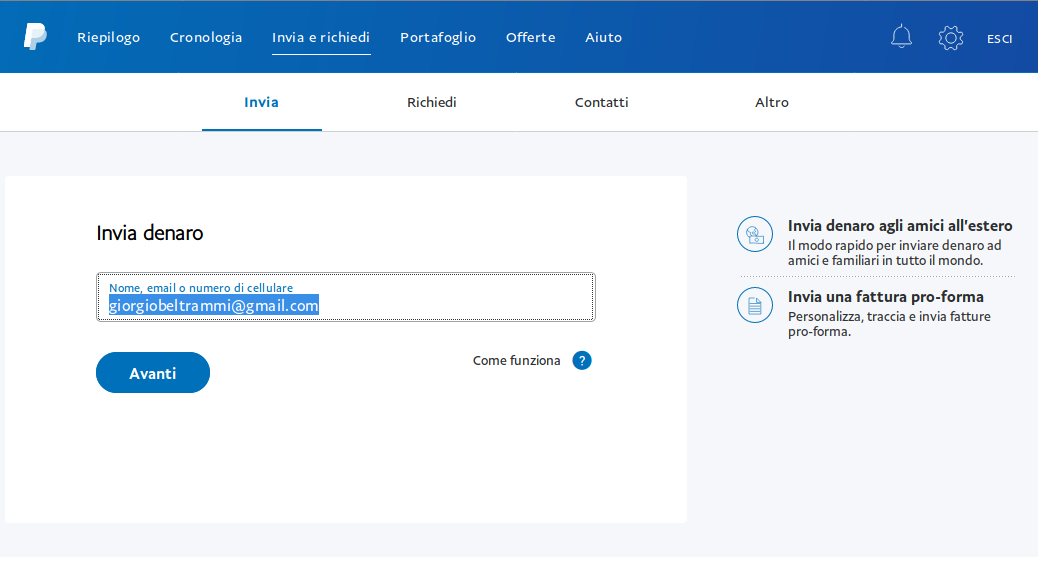
Task: Open Aiuto in the header menu
Action: [x=603, y=37]
